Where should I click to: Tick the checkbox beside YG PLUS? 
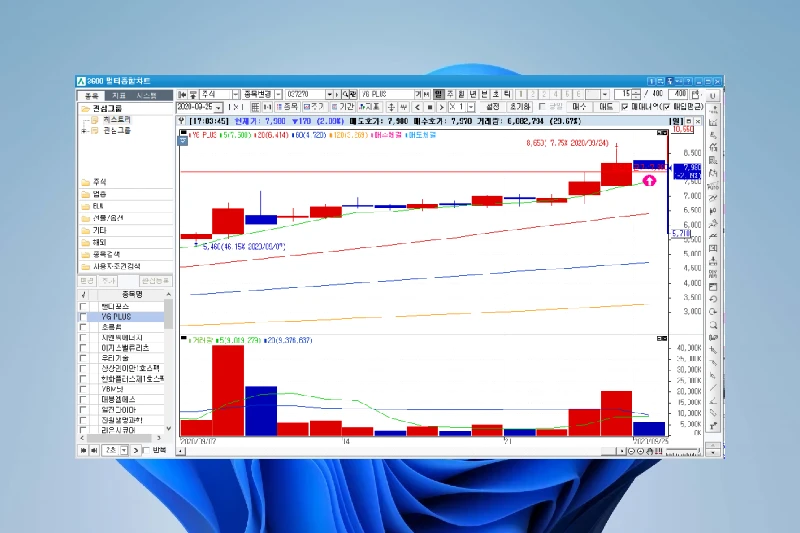(x=84, y=317)
